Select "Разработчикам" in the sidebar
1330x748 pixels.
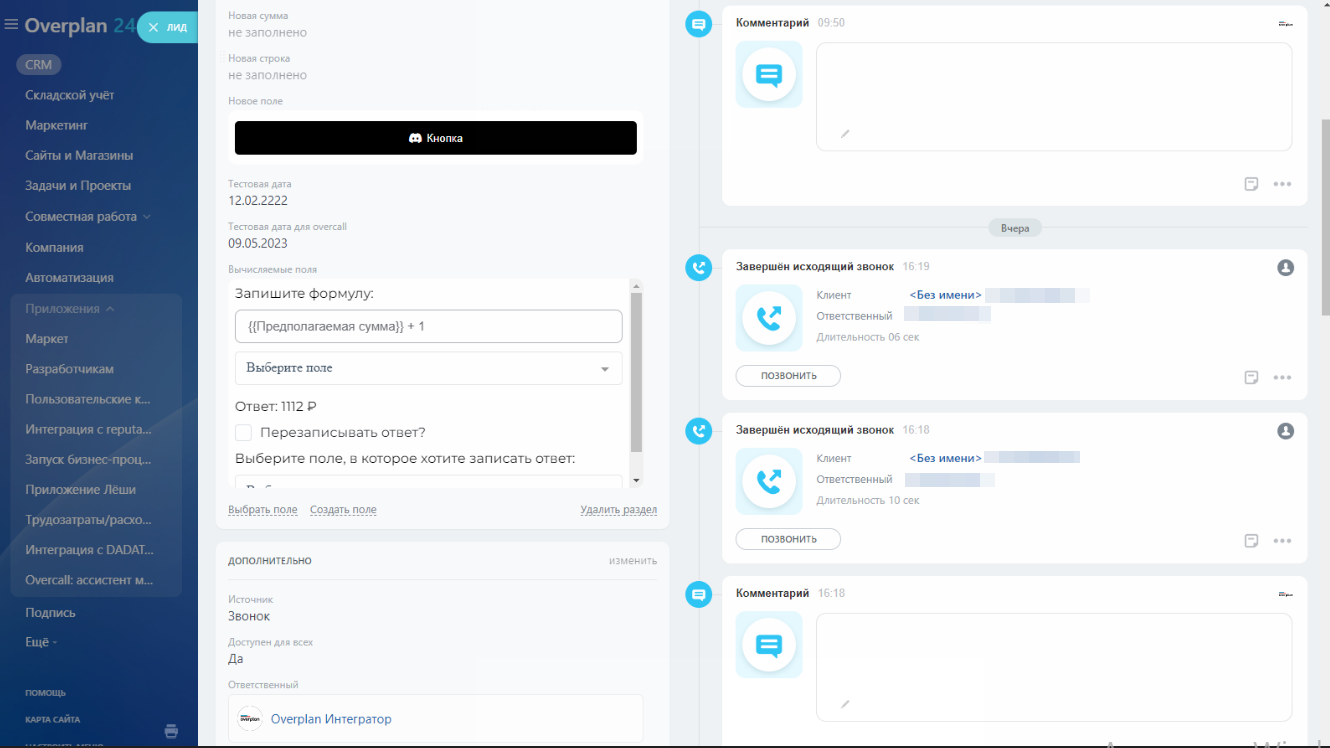pos(69,369)
